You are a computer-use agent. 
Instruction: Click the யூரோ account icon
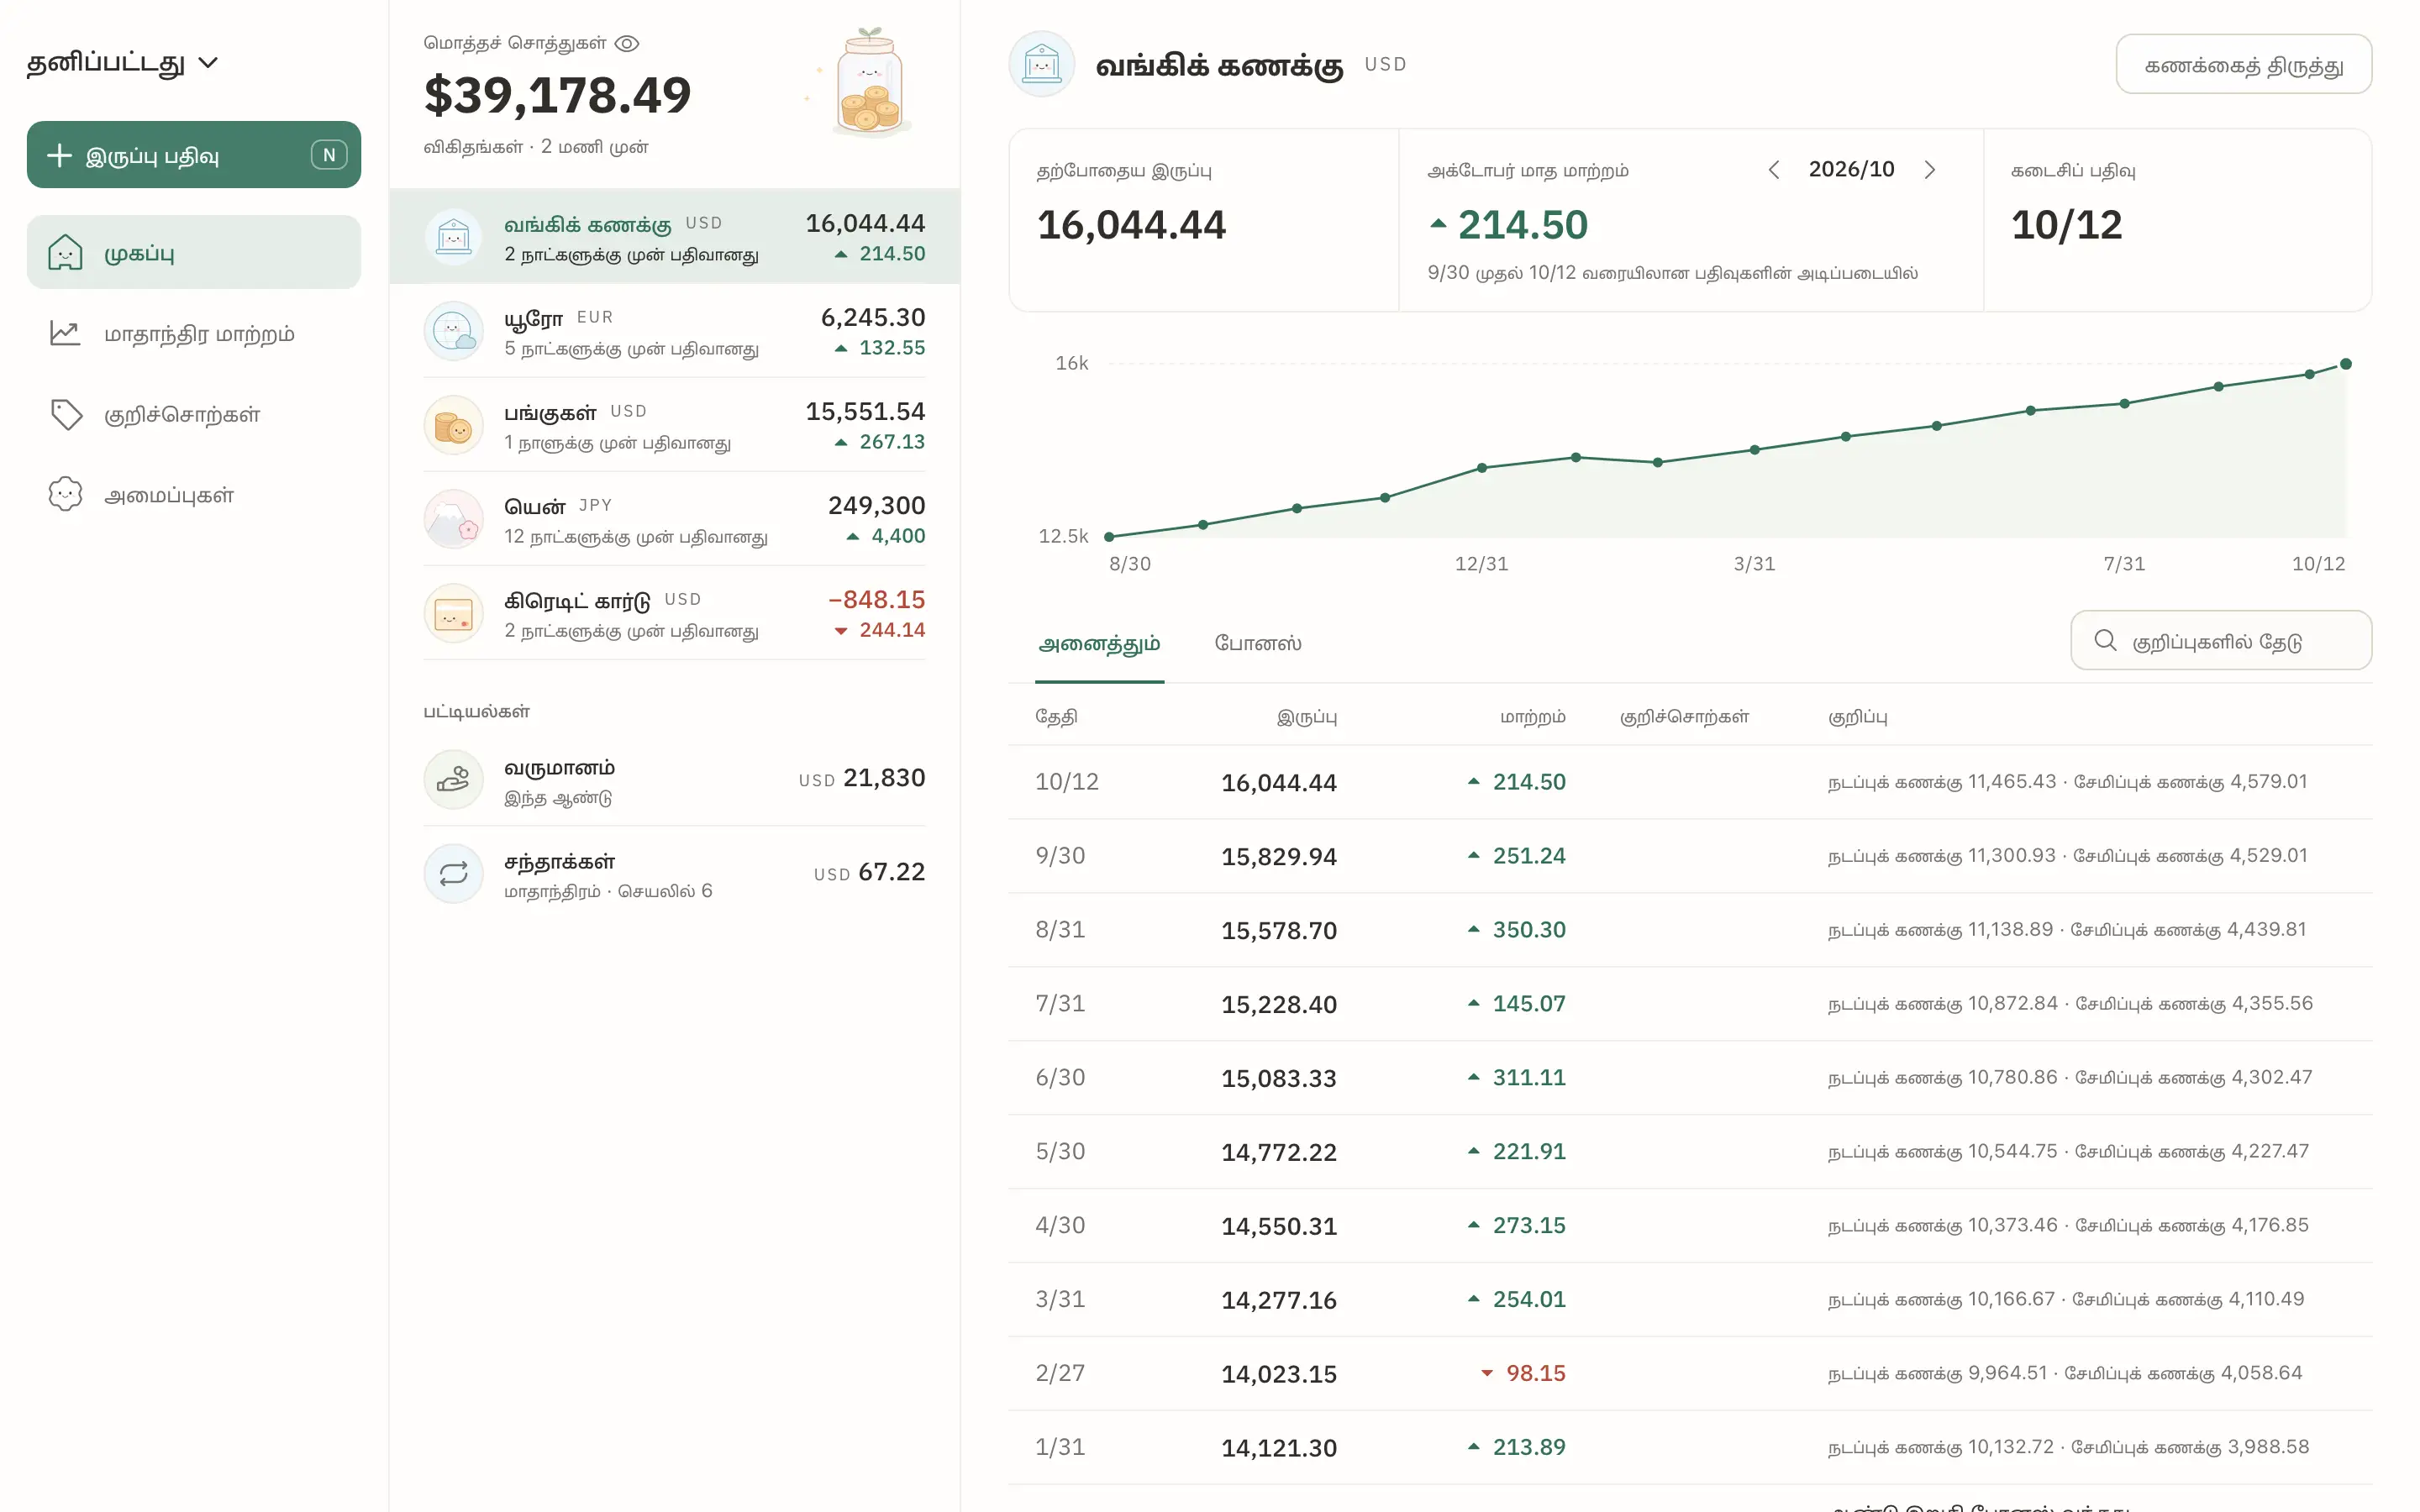(454, 331)
